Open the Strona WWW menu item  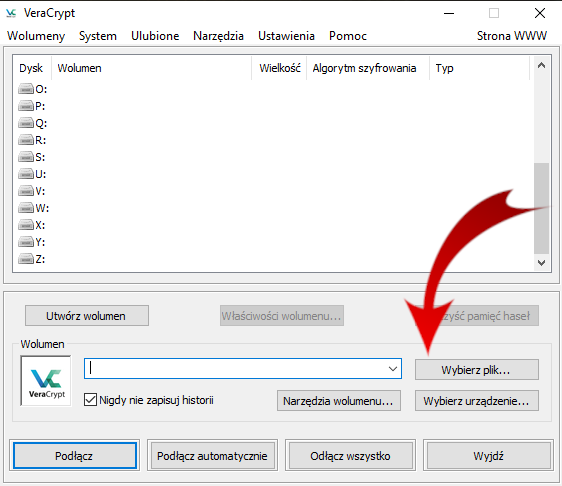coord(512,36)
